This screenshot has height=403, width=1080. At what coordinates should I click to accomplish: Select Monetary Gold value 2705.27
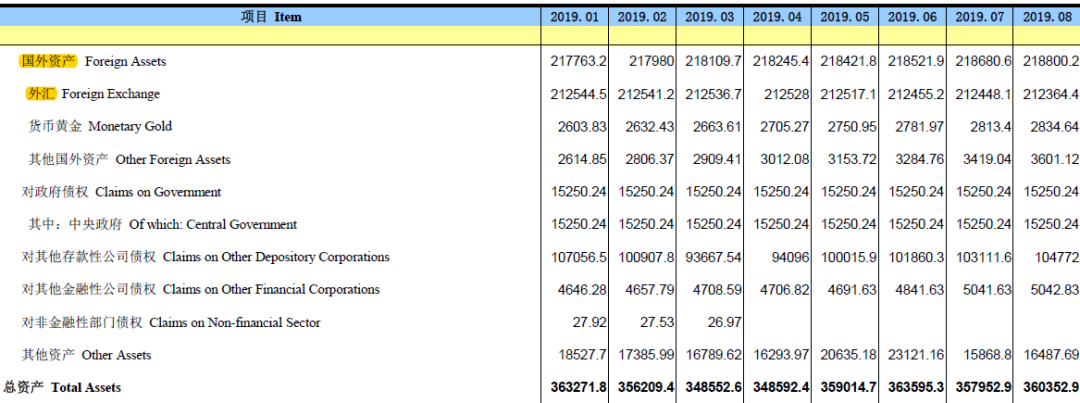[785, 126]
